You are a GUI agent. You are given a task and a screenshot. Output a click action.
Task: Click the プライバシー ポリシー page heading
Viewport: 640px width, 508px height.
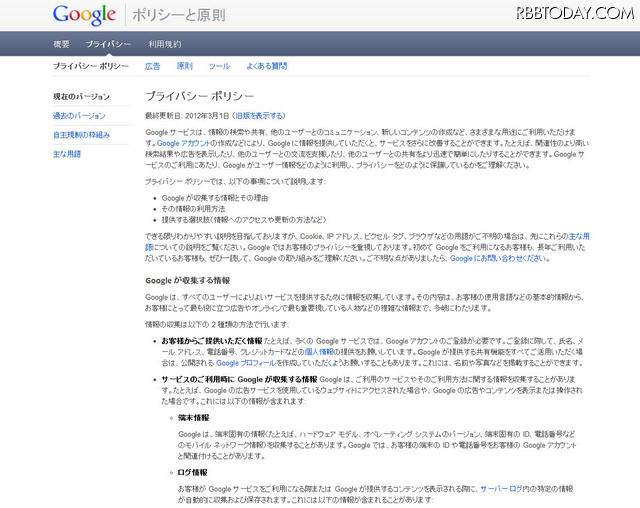[200, 96]
